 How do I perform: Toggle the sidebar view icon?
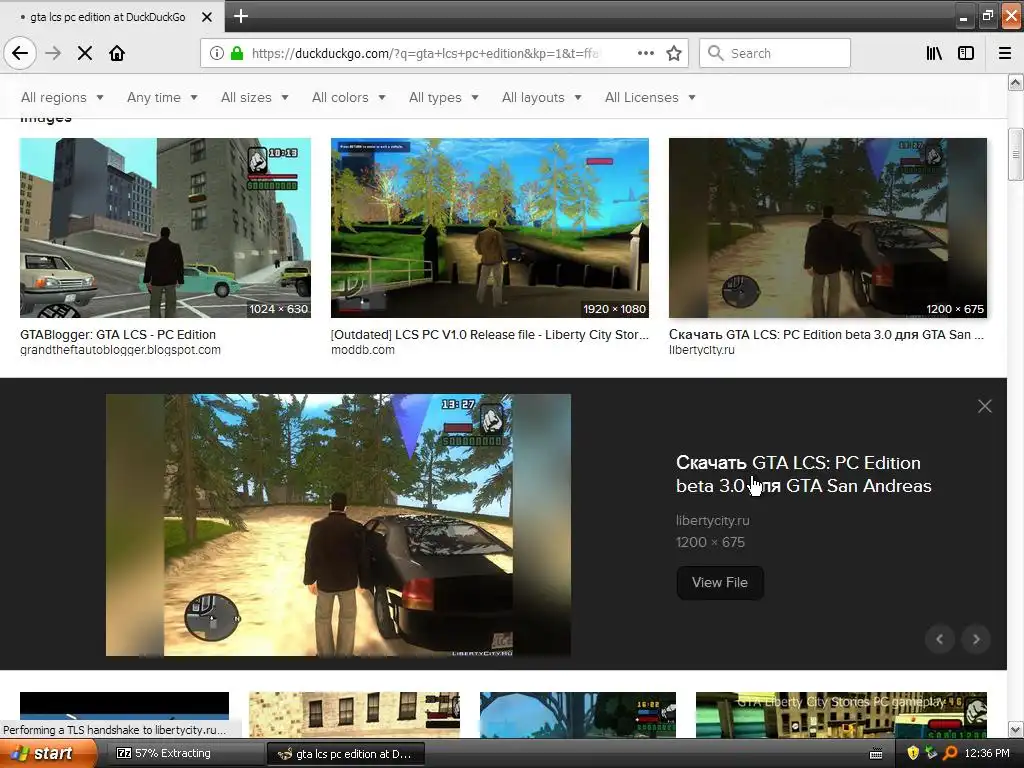pos(966,53)
